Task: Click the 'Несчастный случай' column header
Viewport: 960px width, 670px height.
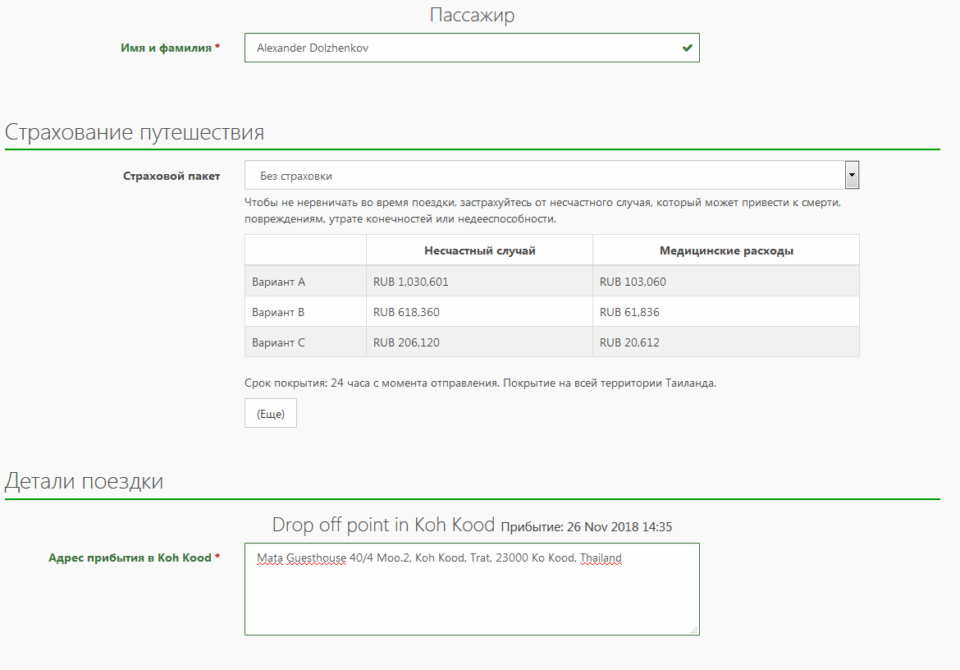Action: pos(479,250)
